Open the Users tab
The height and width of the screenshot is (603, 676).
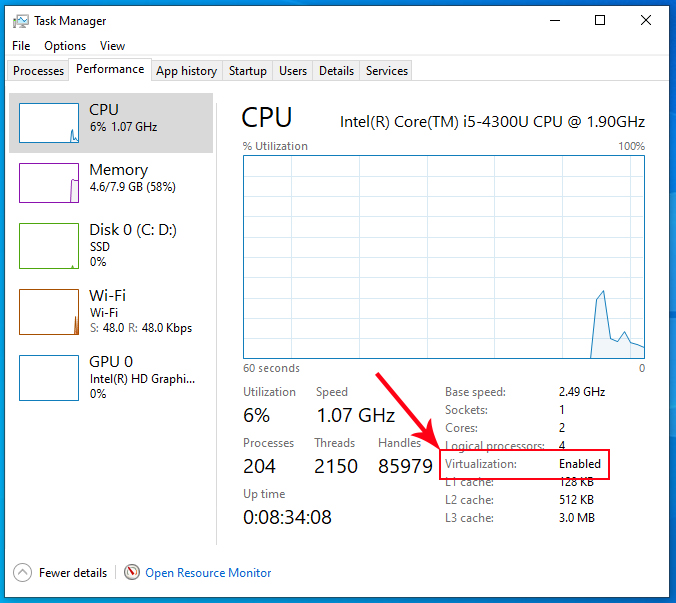[293, 71]
